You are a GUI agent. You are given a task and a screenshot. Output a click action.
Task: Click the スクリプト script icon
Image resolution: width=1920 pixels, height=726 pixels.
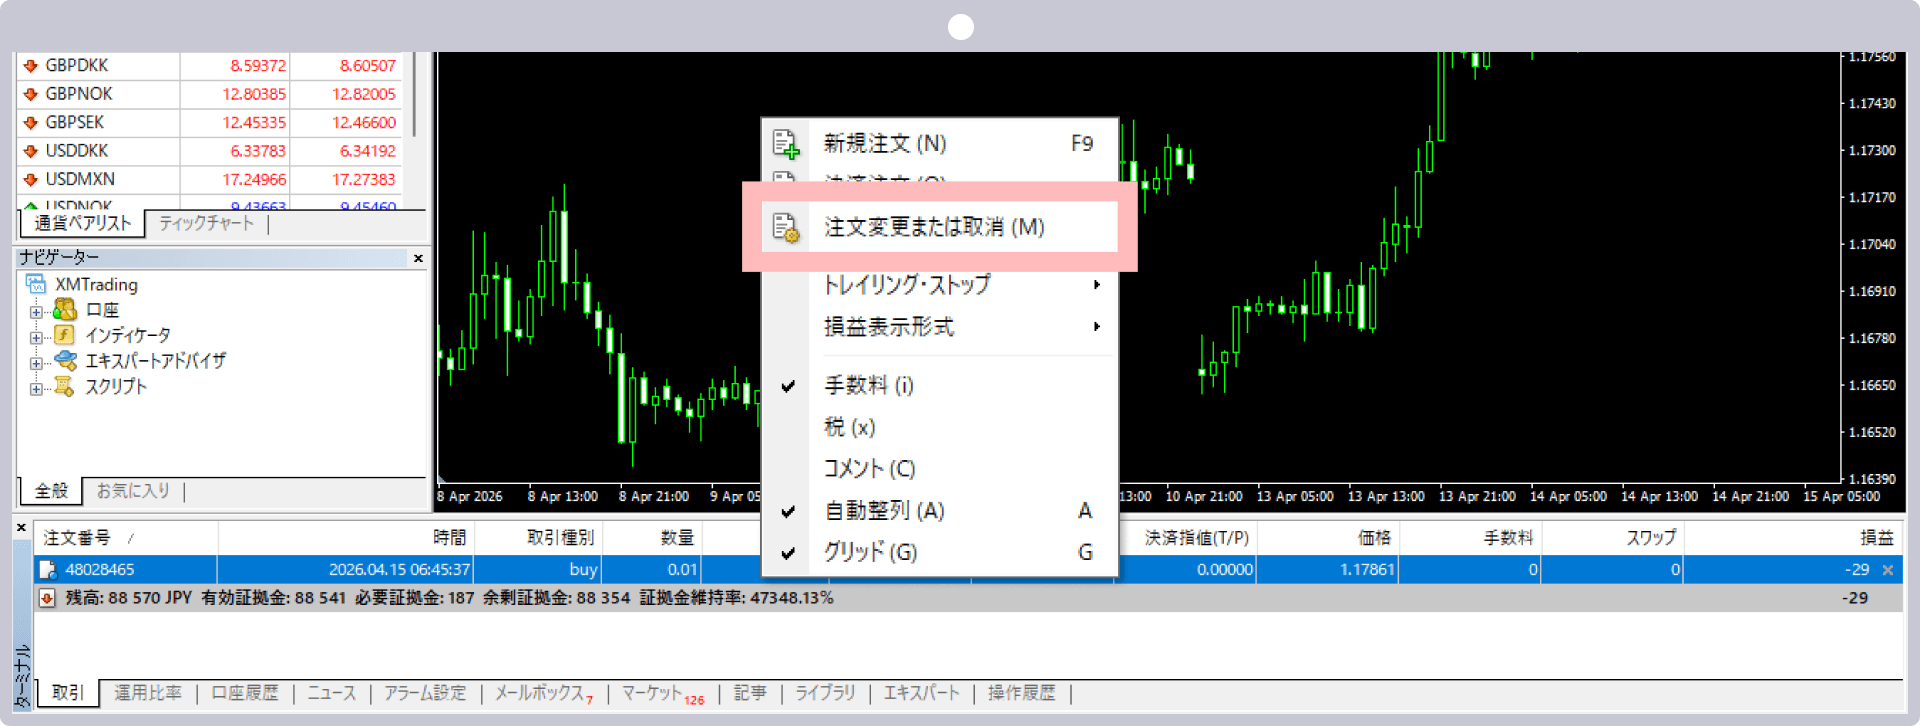pyautogui.click(x=65, y=386)
